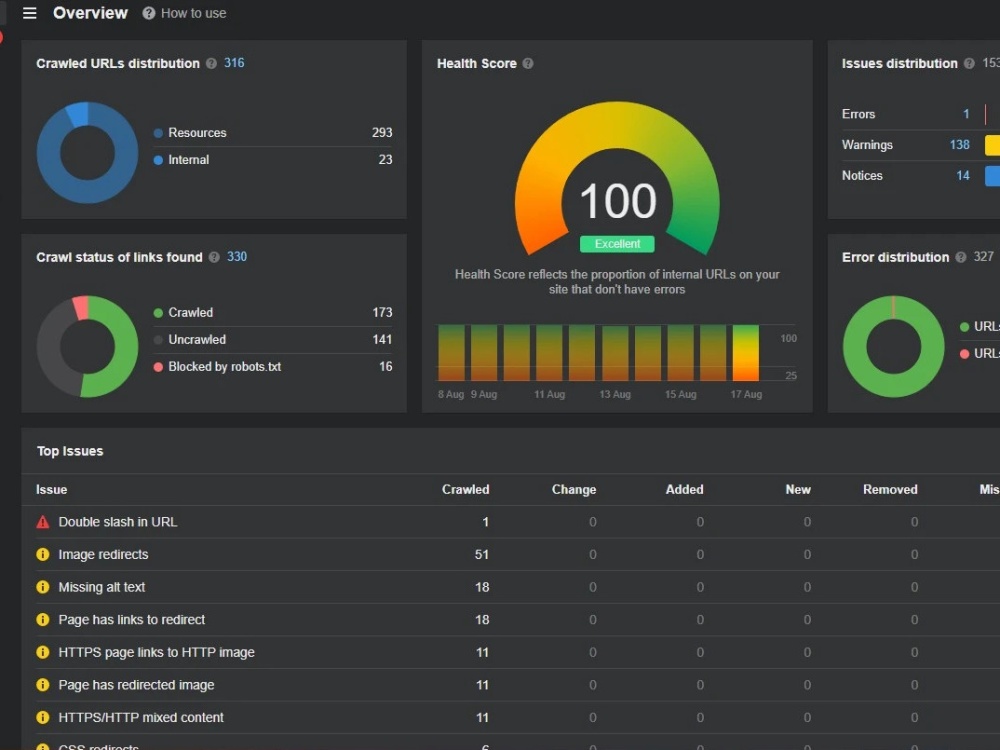Sort by Crawled column header
The width and height of the screenshot is (1000, 750).
[466, 490]
